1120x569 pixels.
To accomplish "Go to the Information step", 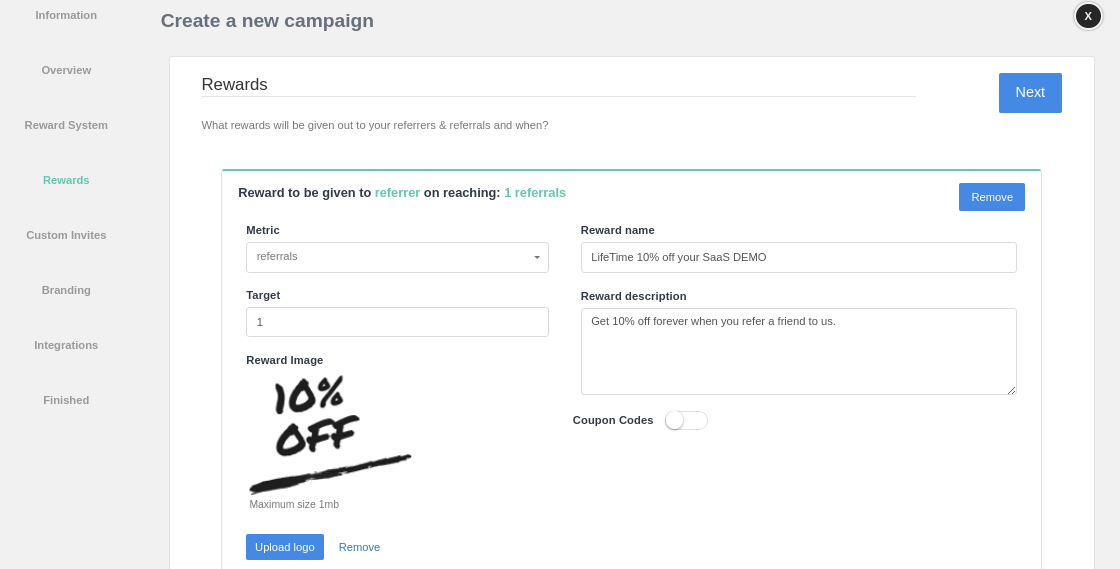I will click(66, 15).
